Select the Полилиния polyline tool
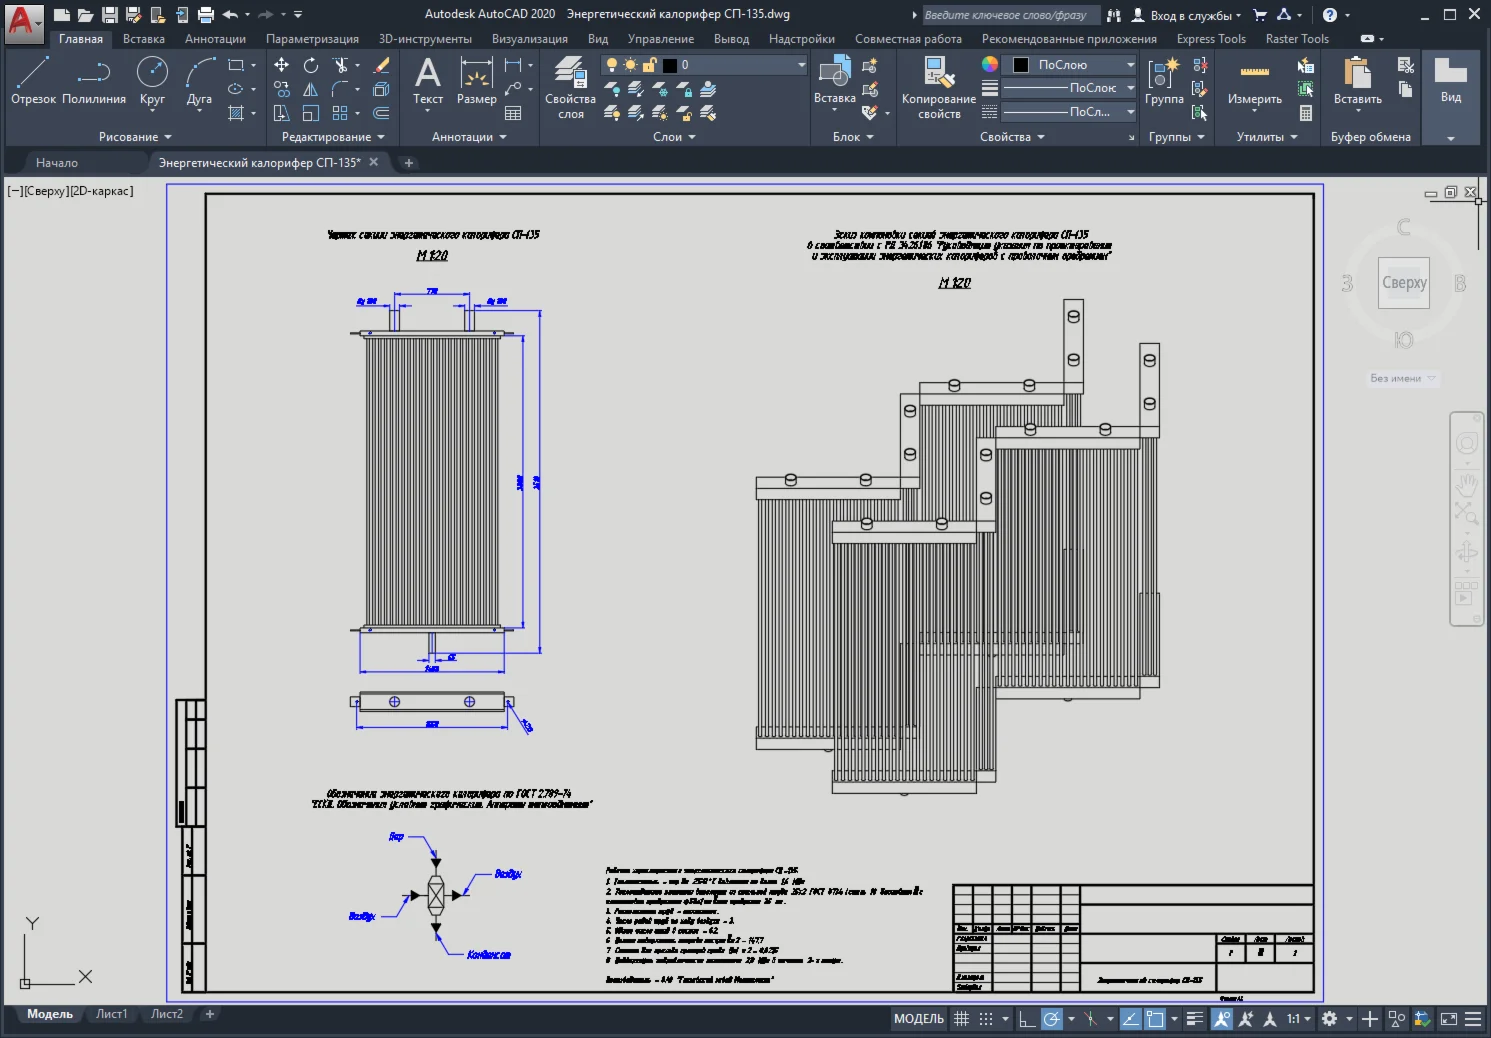 [x=94, y=81]
